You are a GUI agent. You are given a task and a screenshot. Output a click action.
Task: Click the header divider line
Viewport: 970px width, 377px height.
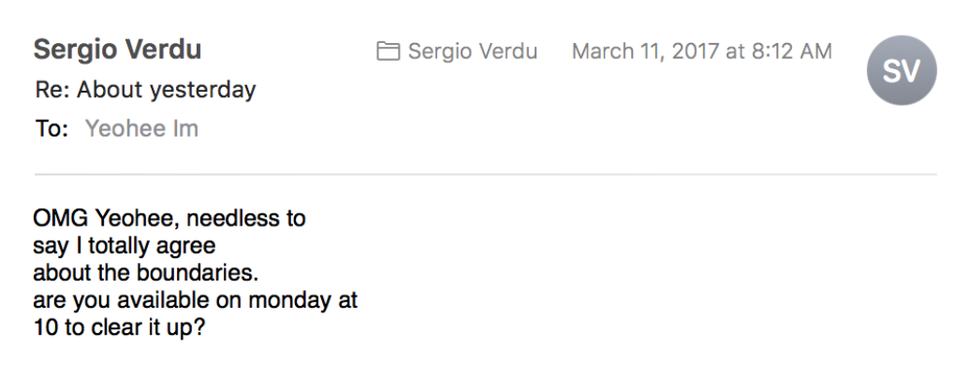pyautogui.click(x=486, y=175)
